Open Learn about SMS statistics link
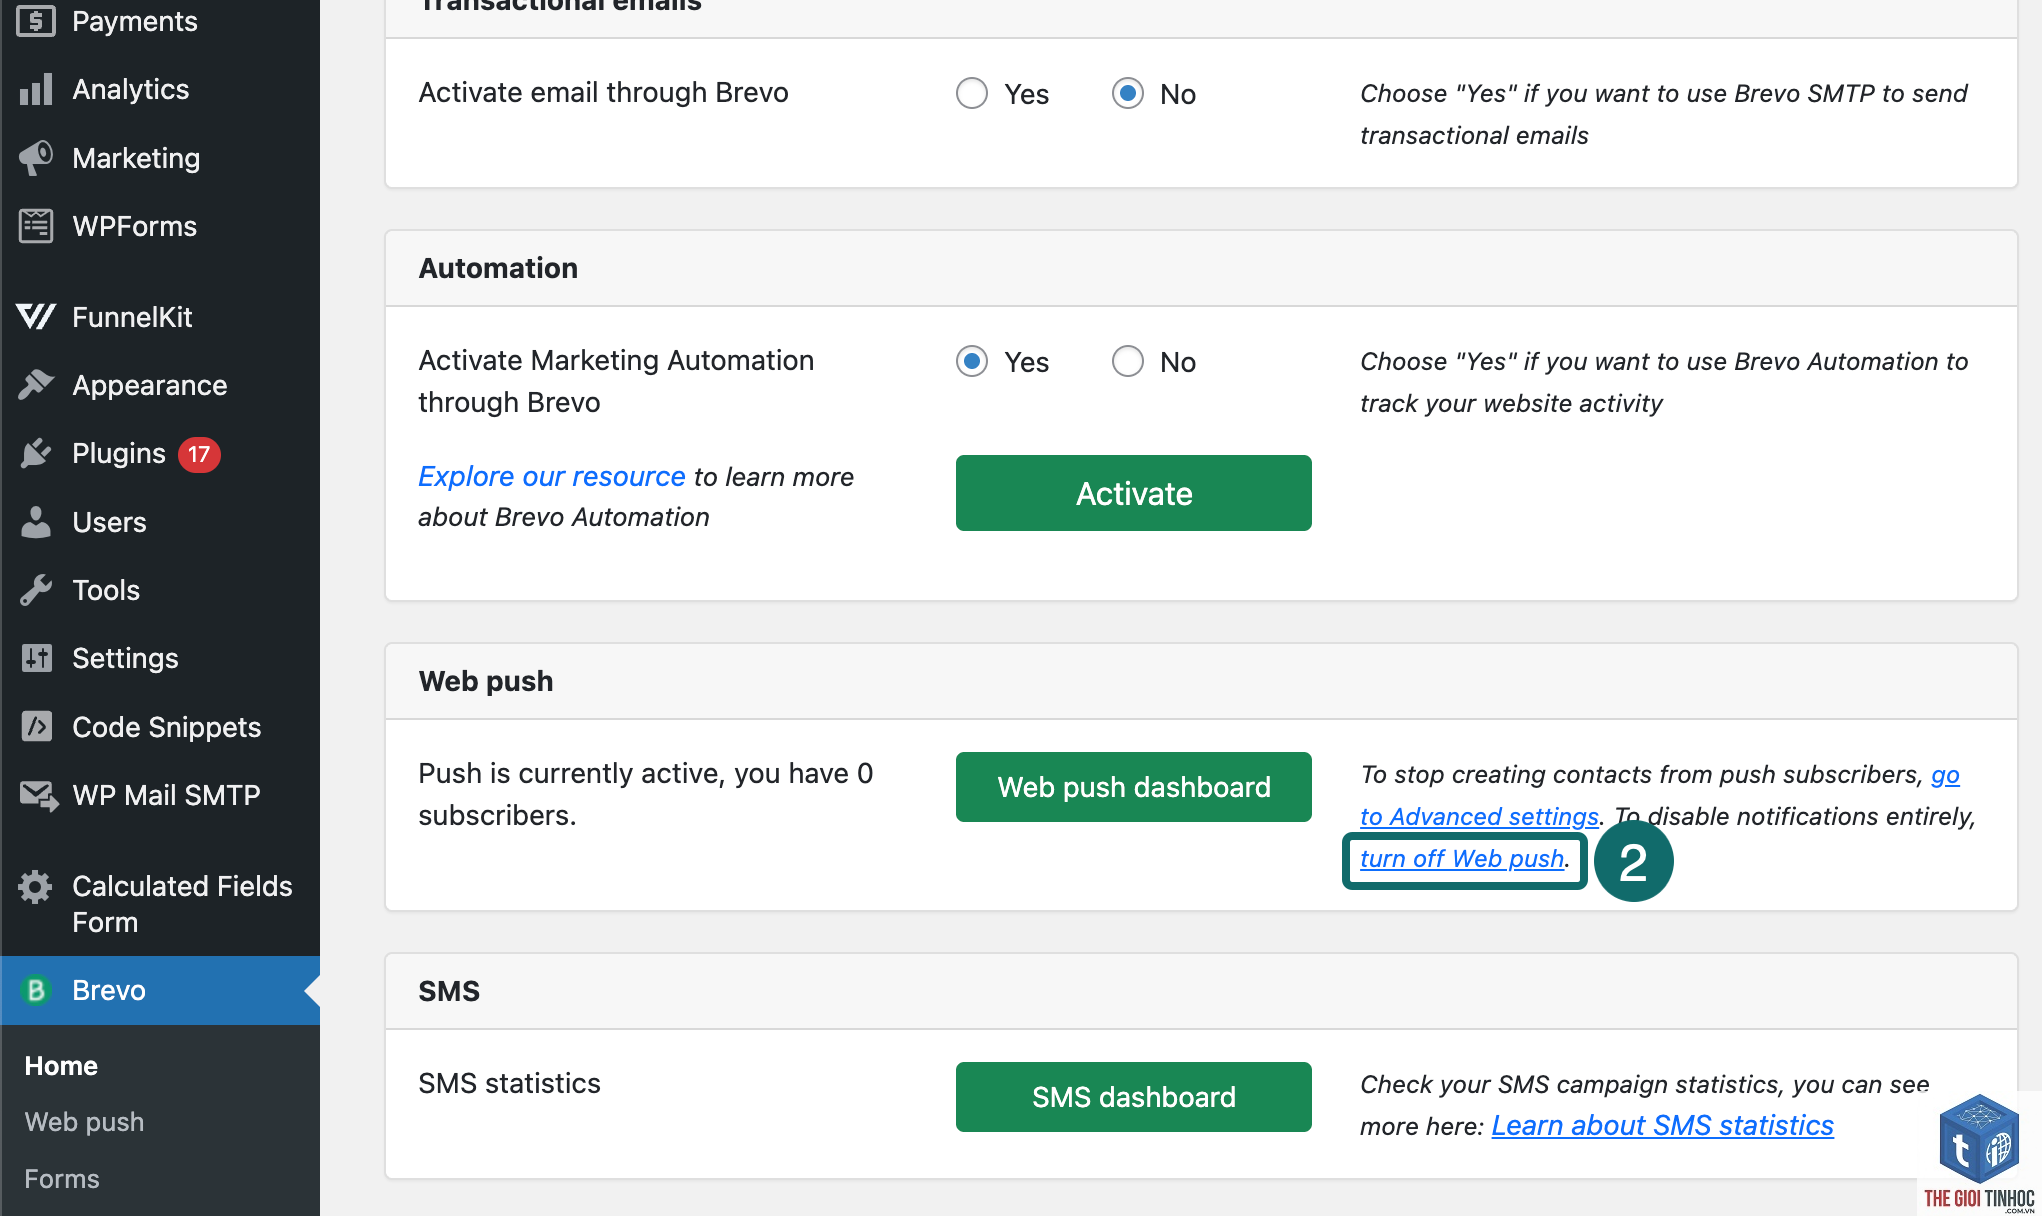2042x1216 pixels. click(1662, 1125)
